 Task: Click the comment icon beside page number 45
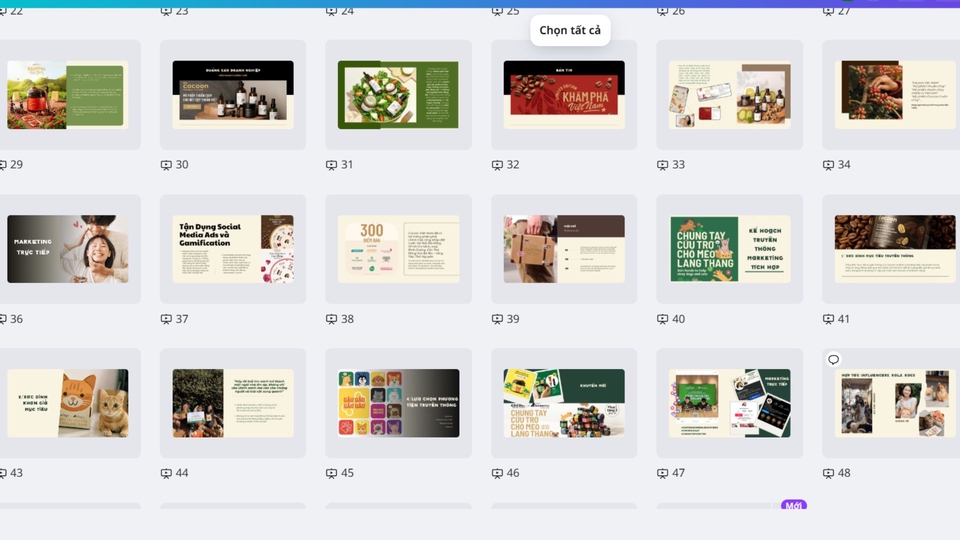pyautogui.click(x=331, y=473)
